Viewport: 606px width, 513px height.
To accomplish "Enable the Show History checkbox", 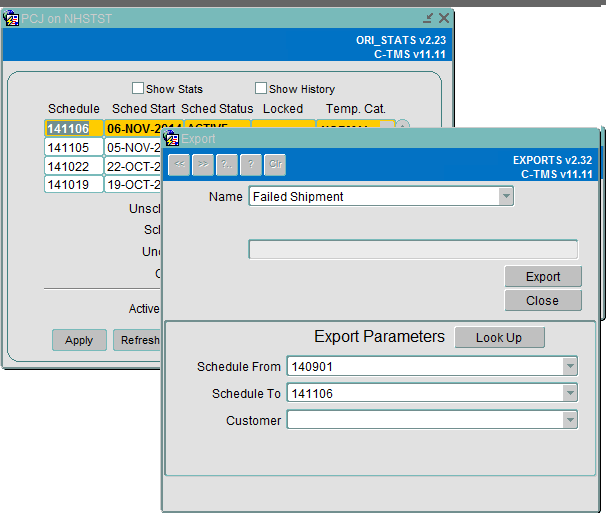I will click(x=260, y=88).
